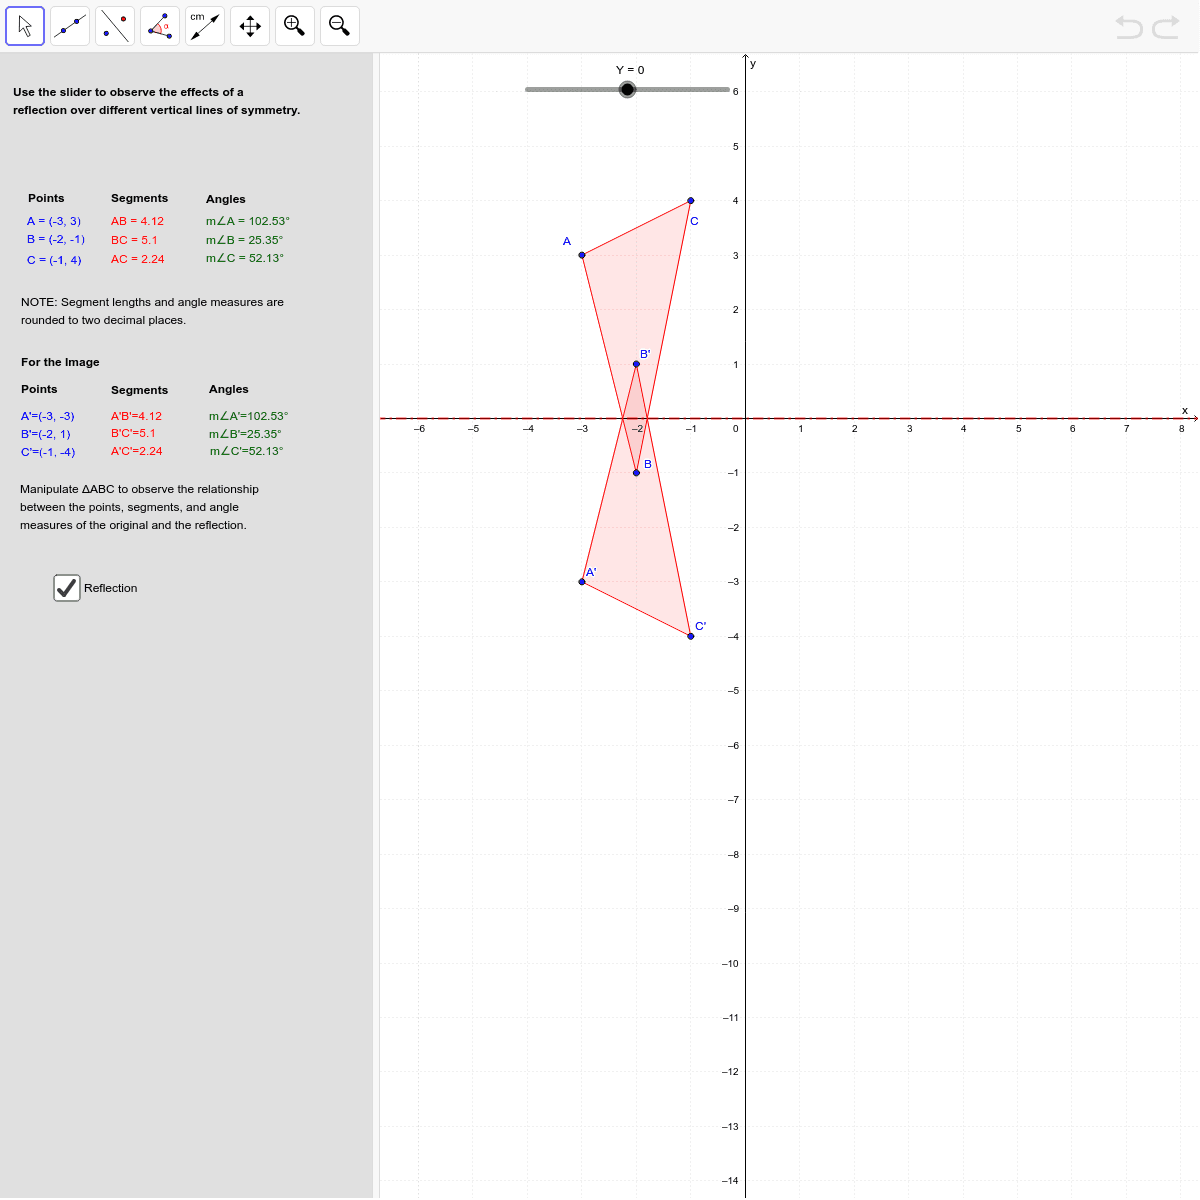The width and height of the screenshot is (1200, 1200).
Task: Click point A on the graph
Action: pyautogui.click(x=582, y=255)
